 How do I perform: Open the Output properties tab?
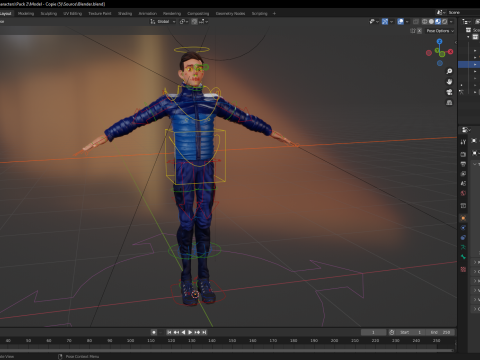(x=463, y=164)
